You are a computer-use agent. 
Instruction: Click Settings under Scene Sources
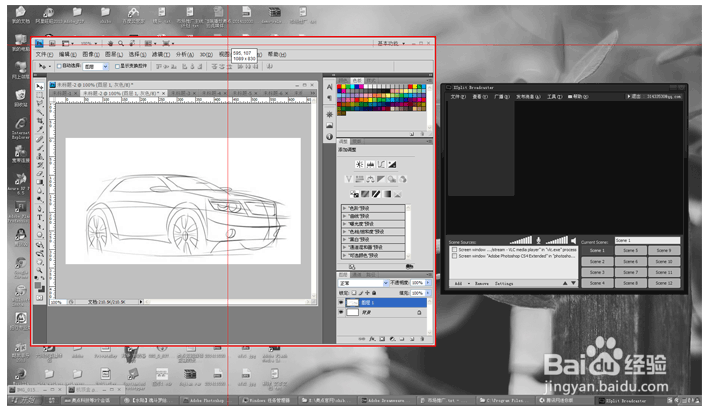click(504, 284)
